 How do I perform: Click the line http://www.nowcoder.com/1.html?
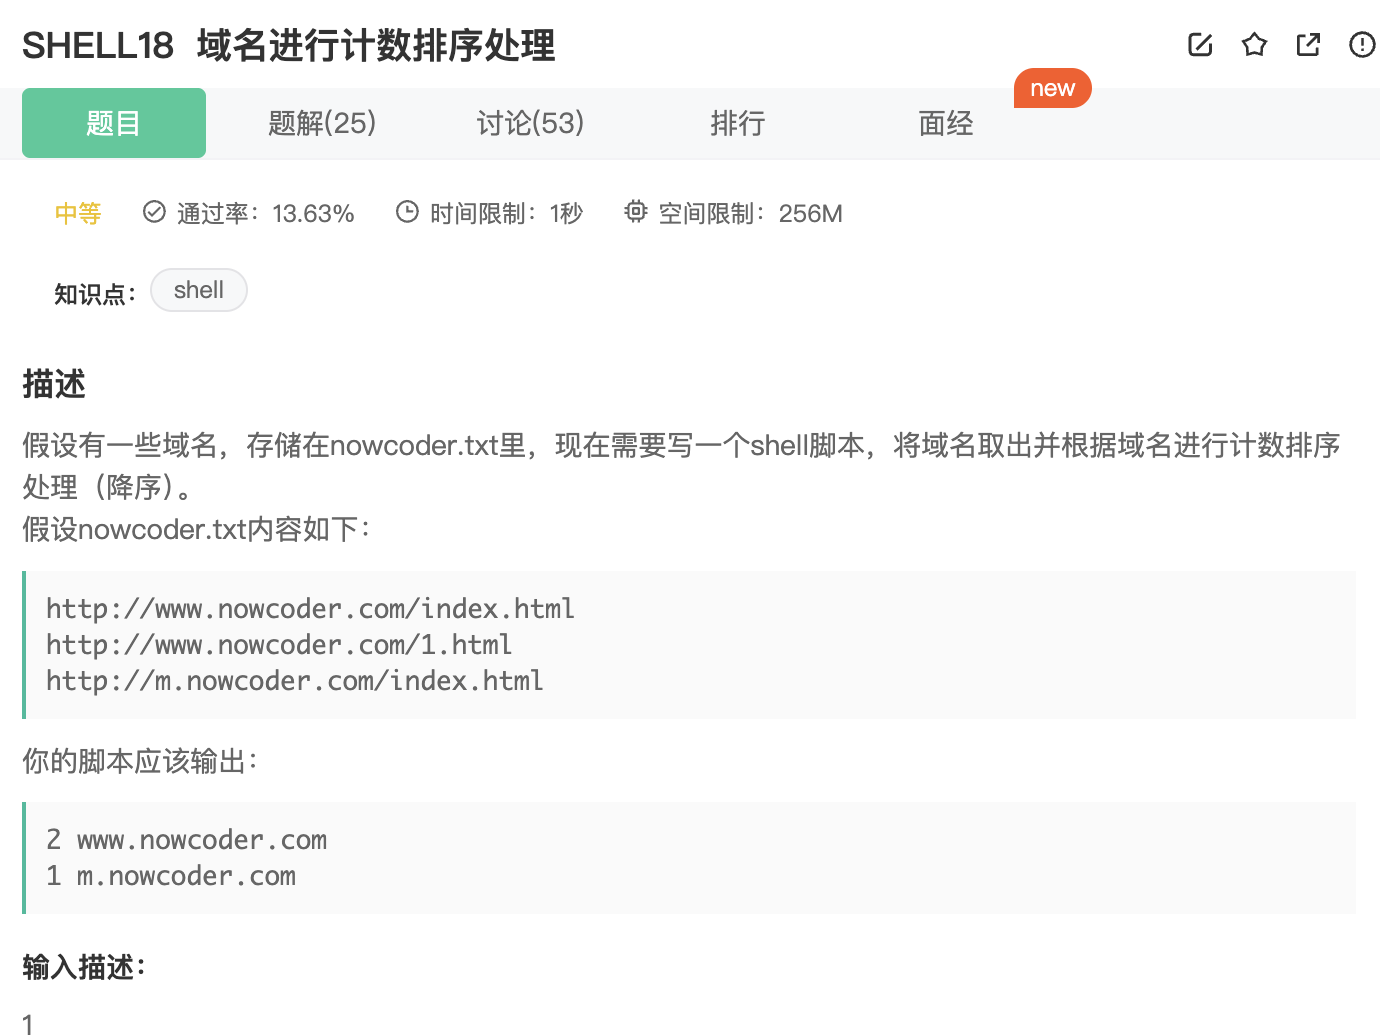(x=279, y=645)
